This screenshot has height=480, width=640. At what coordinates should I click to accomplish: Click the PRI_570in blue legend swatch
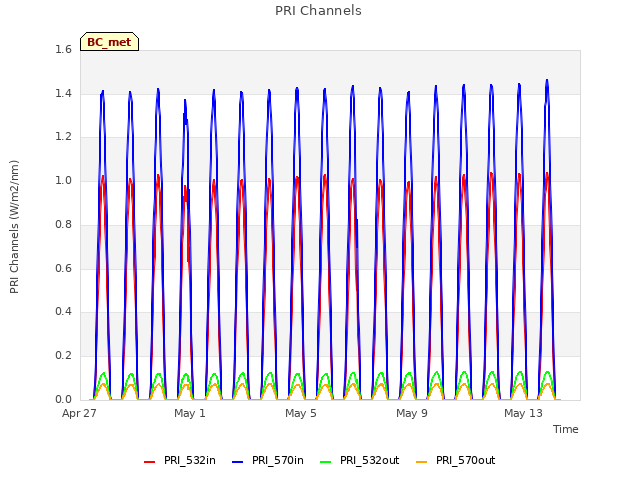[x=238, y=461]
